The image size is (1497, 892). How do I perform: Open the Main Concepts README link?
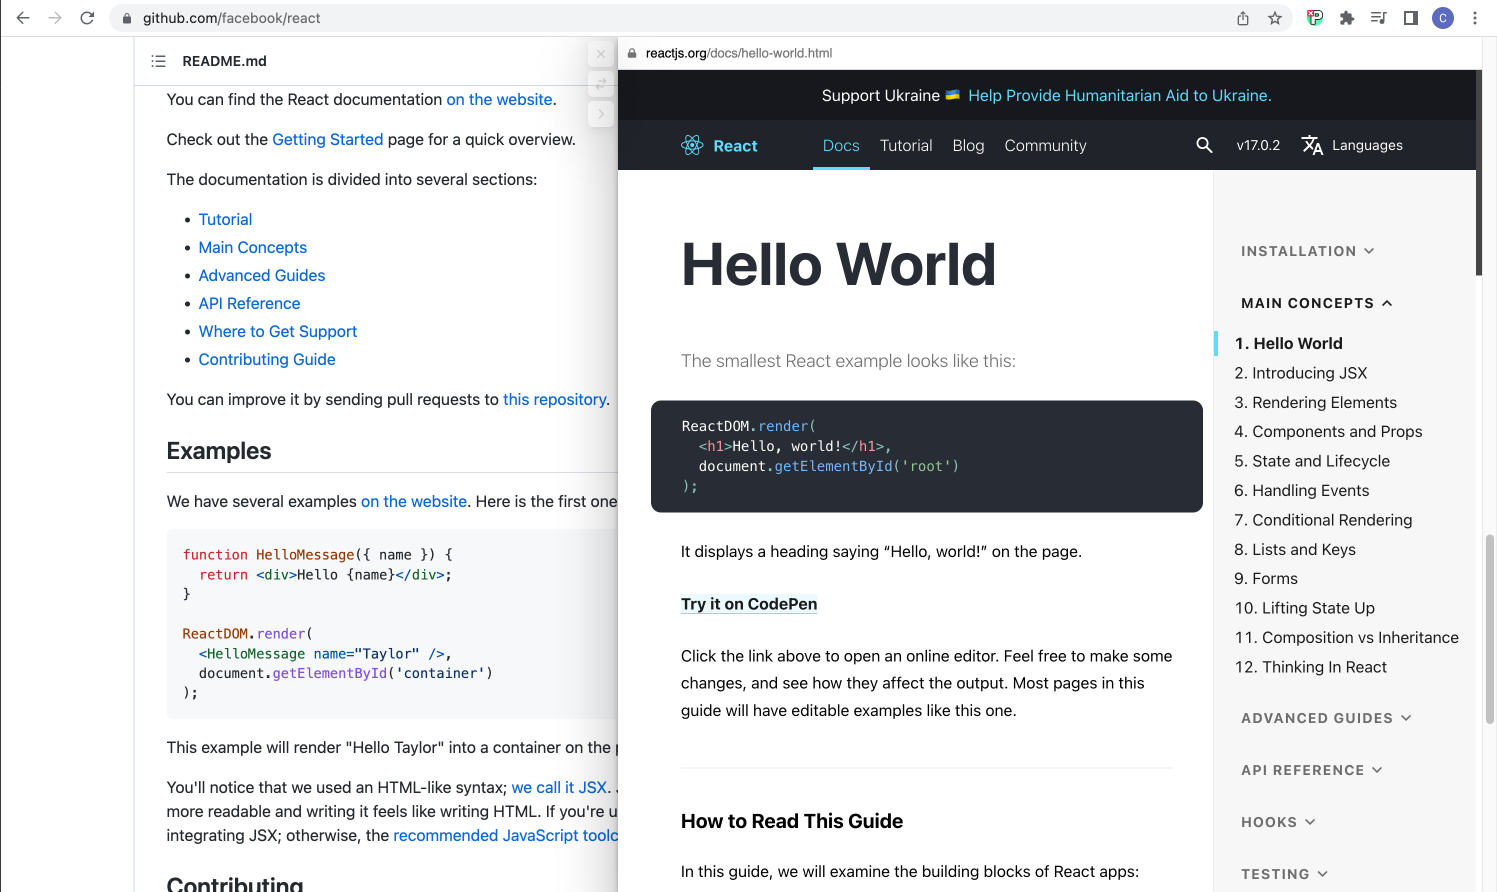253,247
